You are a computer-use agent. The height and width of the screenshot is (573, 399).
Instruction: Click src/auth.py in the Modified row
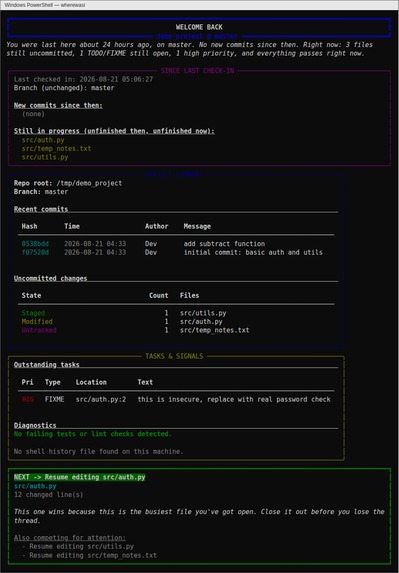pos(201,322)
